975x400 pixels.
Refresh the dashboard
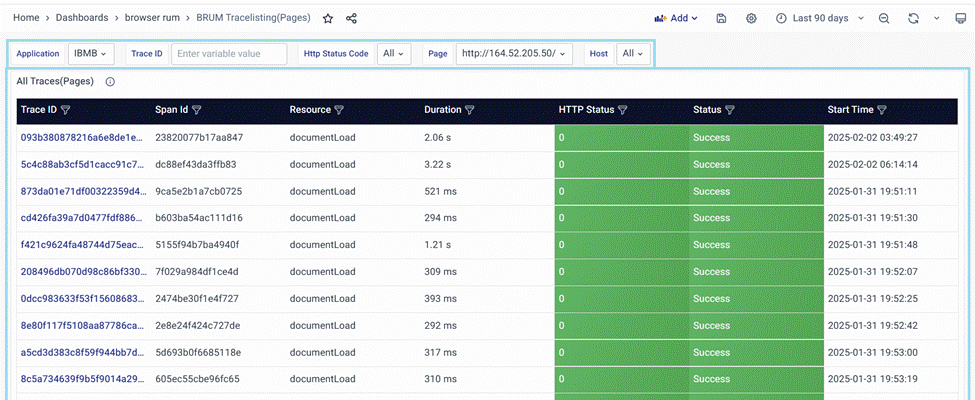point(913,18)
